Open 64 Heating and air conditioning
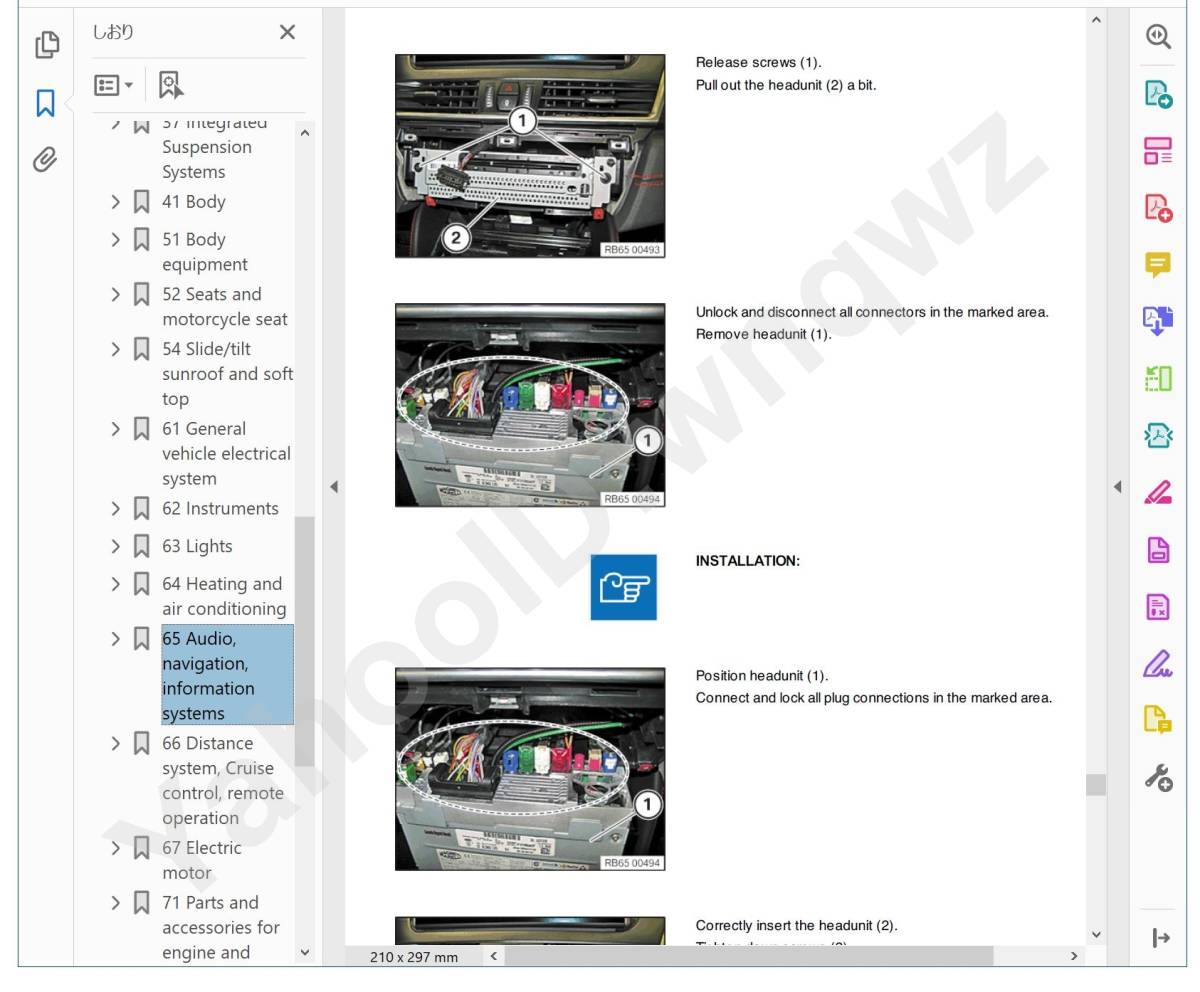The image size is (1200, 992). coord(224,597)
